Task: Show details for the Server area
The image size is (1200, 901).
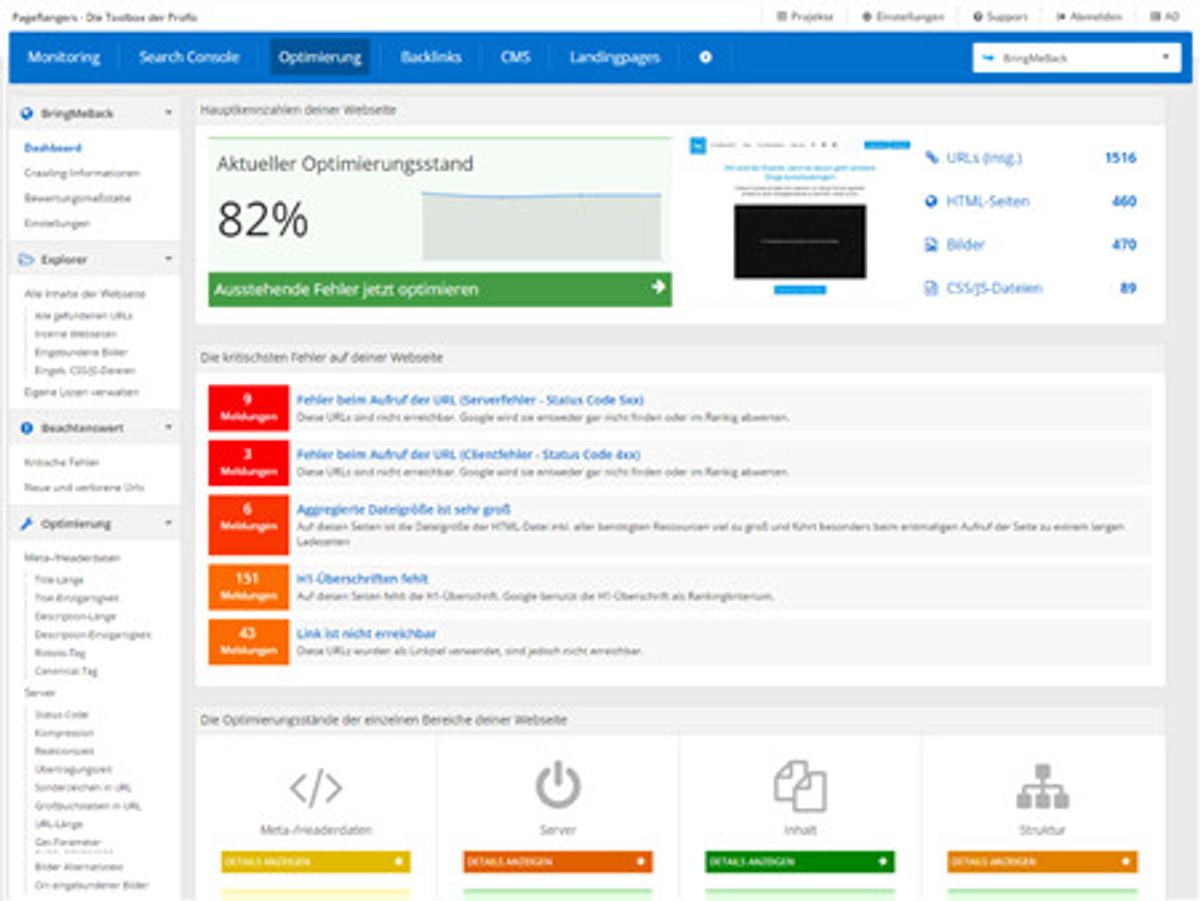Action: (558, 861)
